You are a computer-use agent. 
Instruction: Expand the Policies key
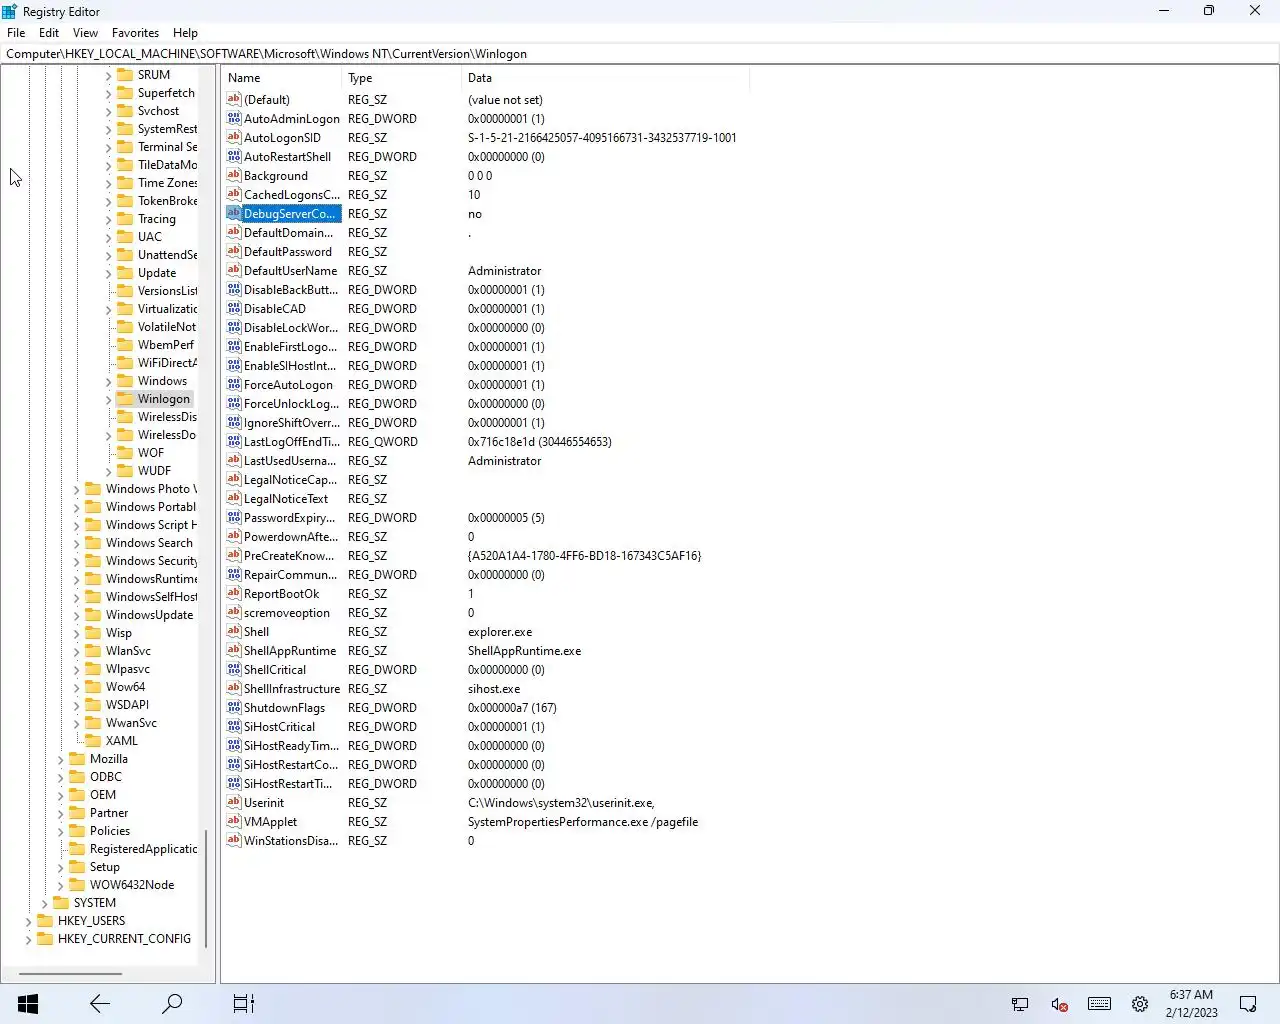tap(60, 831)
